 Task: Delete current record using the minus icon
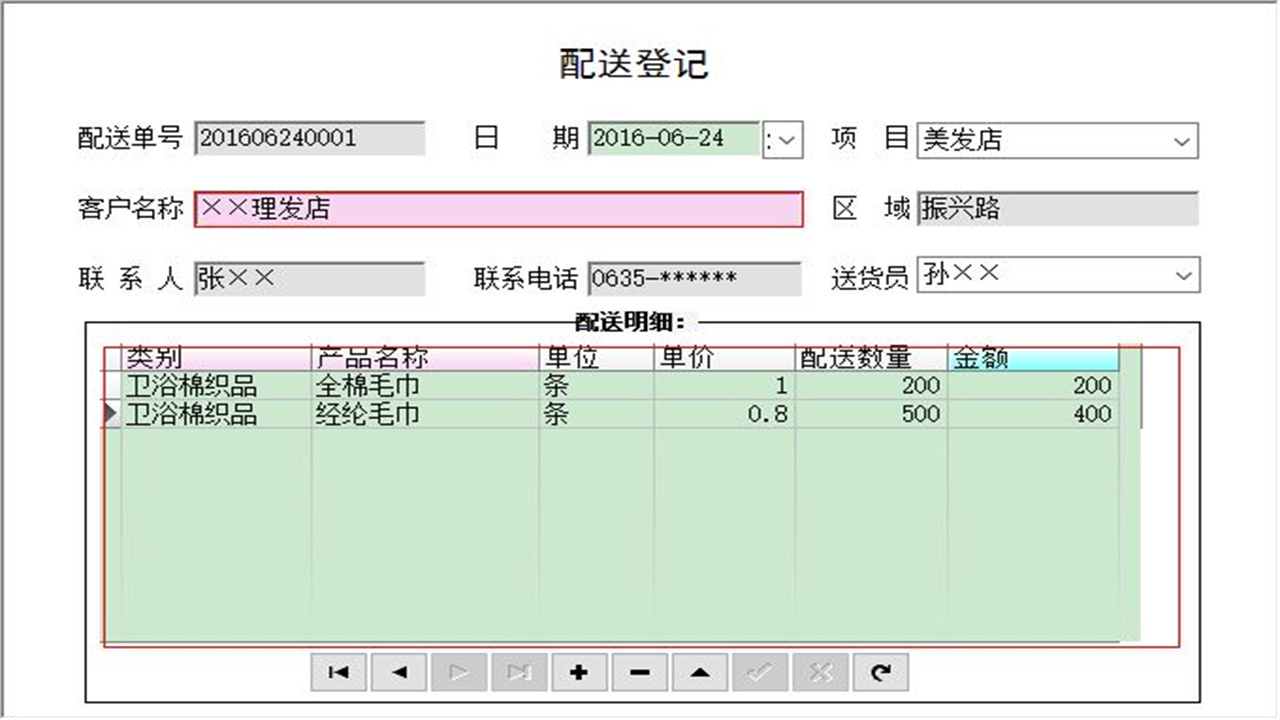coord(638,672)
